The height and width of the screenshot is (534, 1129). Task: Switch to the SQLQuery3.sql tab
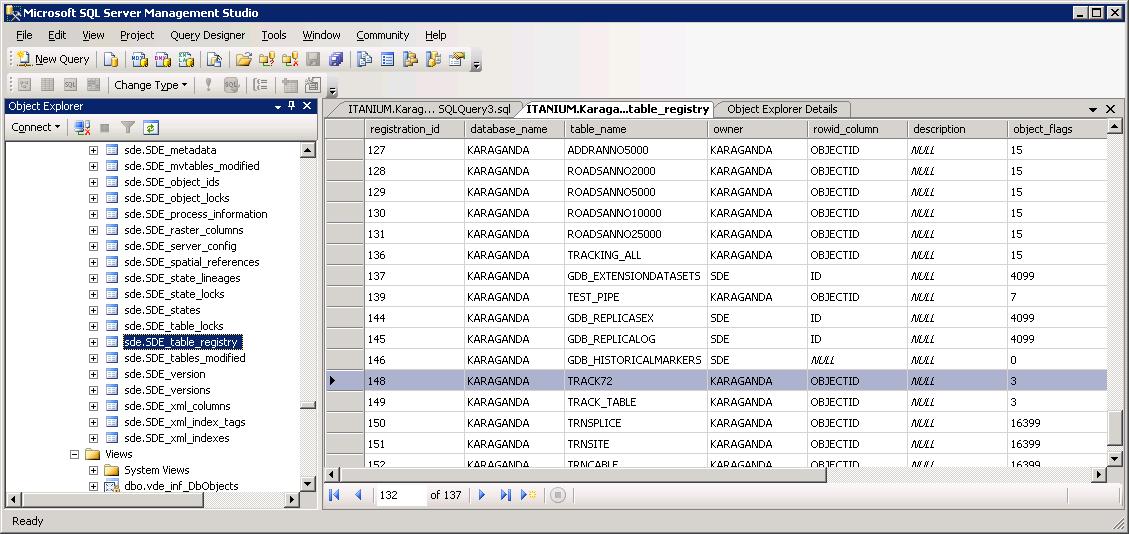[428, 109]
